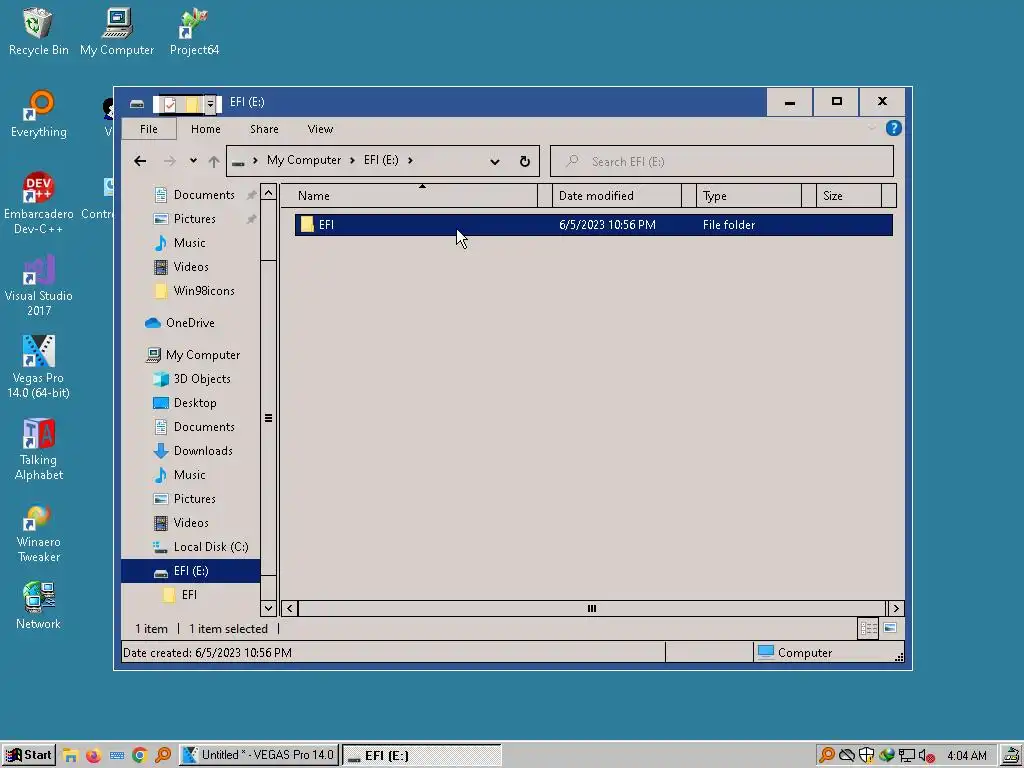Open the Recent locations dropdown
This screenshot has width=1024, height=768.
click(193, 161)
